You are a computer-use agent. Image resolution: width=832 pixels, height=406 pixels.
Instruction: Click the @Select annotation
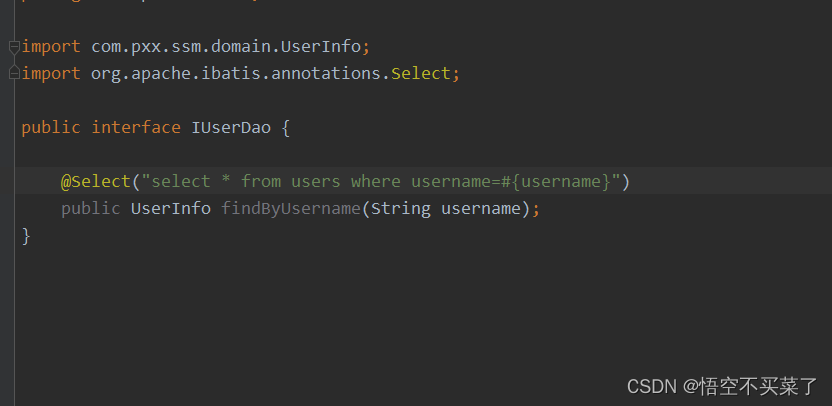click(96, 181)
